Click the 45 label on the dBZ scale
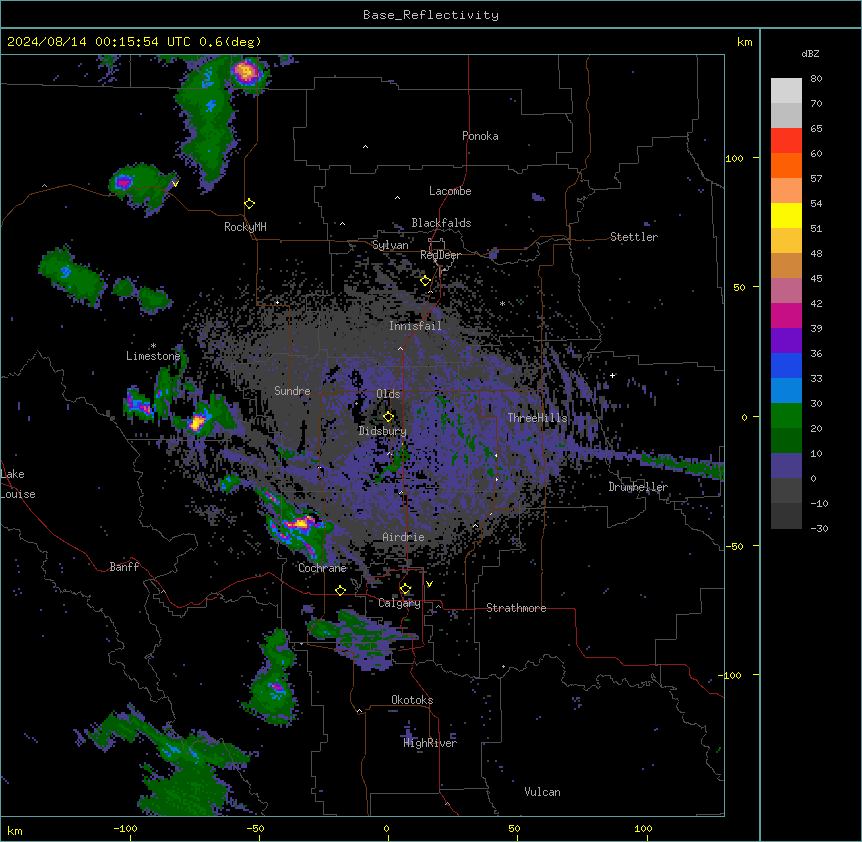 pyautogui.click(x=816, y=279)
